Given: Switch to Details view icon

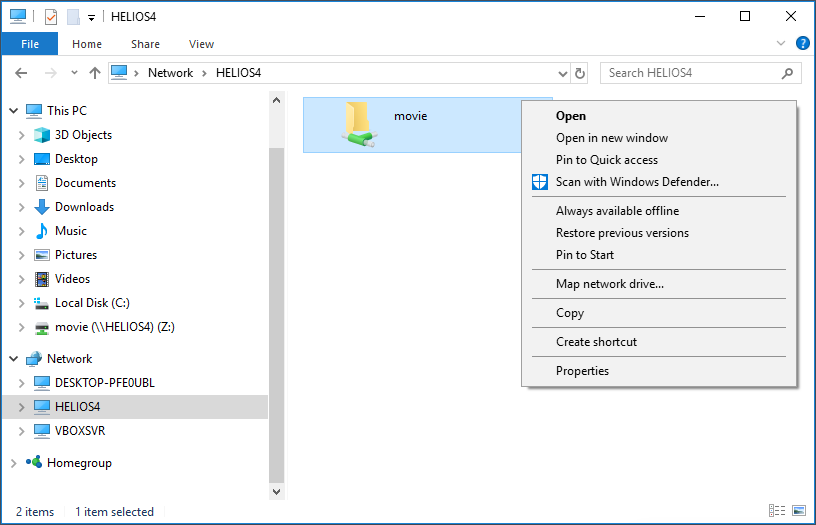Looking at the screenshot, I should pyautogui.click(x=777, y=511).
